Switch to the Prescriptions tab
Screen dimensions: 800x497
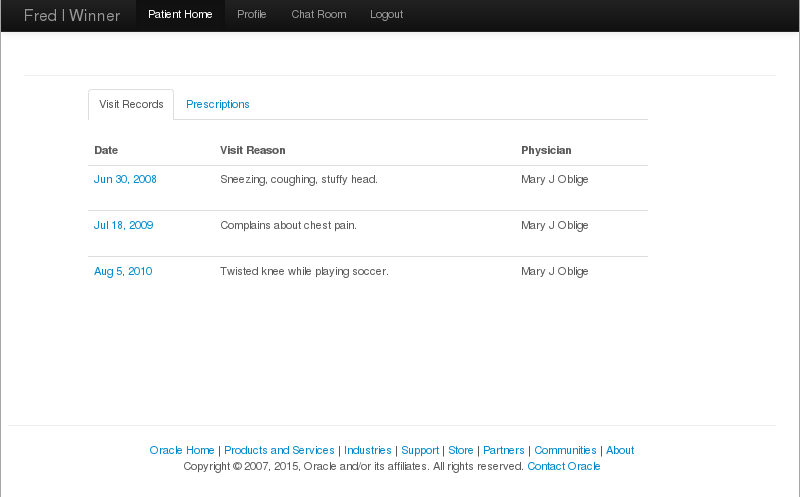(x=218, y=105)
